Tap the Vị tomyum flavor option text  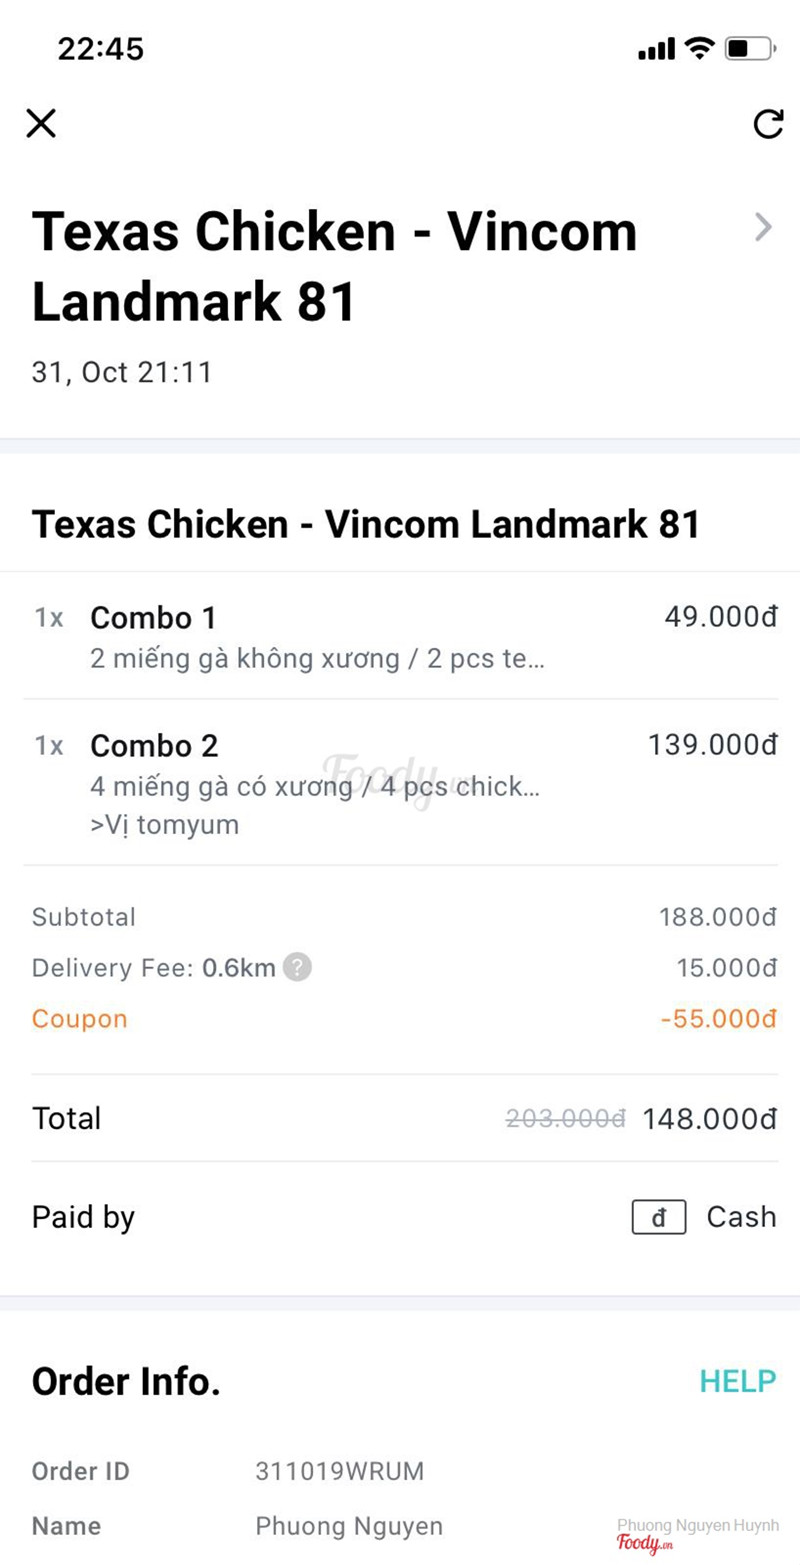[x=165, y=826]
